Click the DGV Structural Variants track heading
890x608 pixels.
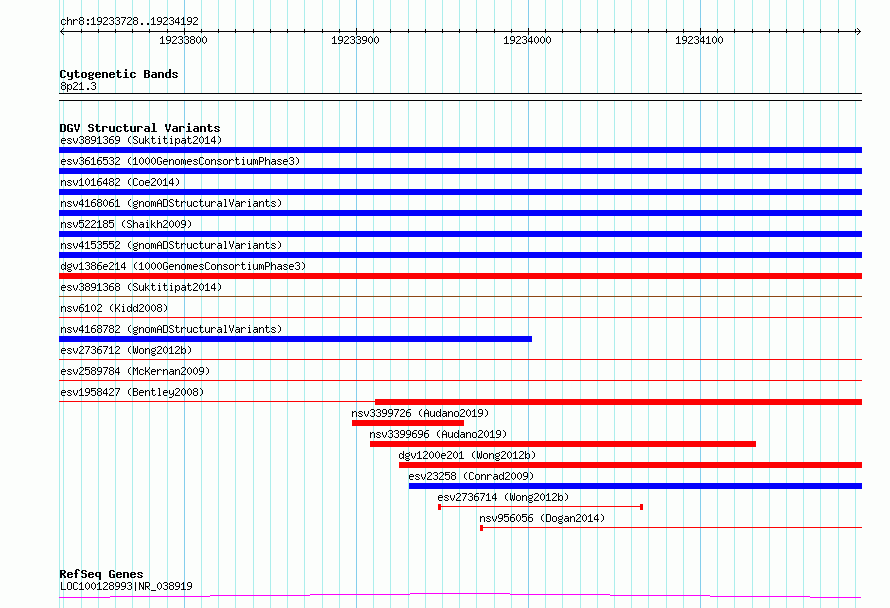(140, 128)
